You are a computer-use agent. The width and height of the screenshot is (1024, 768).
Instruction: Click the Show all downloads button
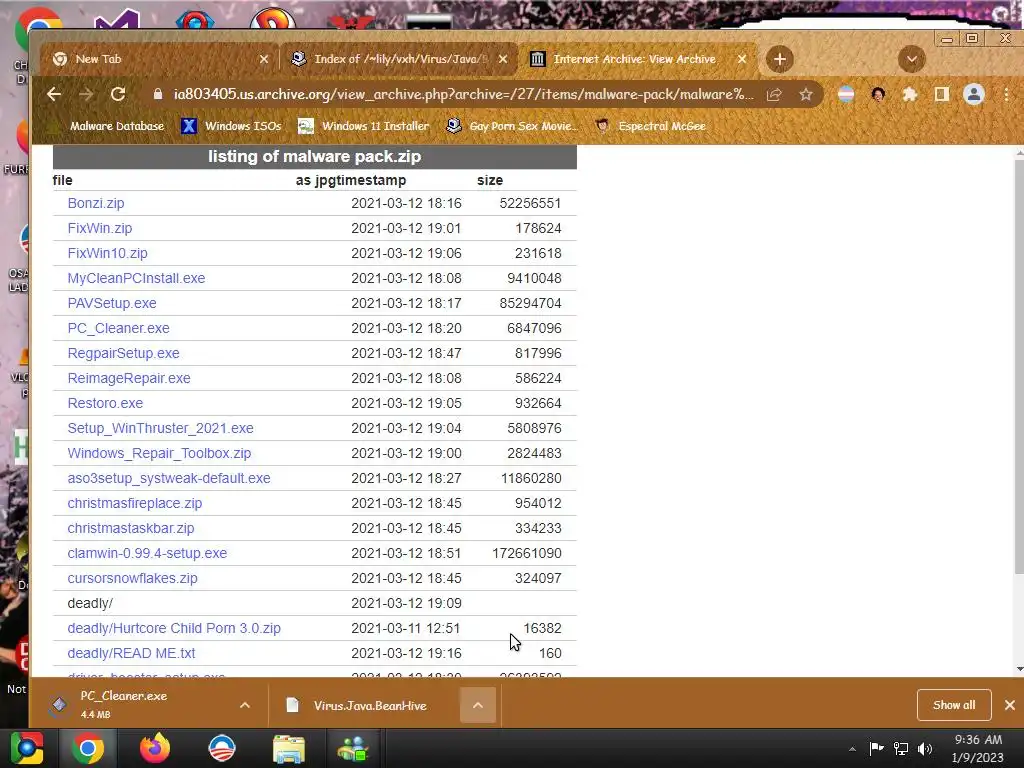(x=954, y=705)
